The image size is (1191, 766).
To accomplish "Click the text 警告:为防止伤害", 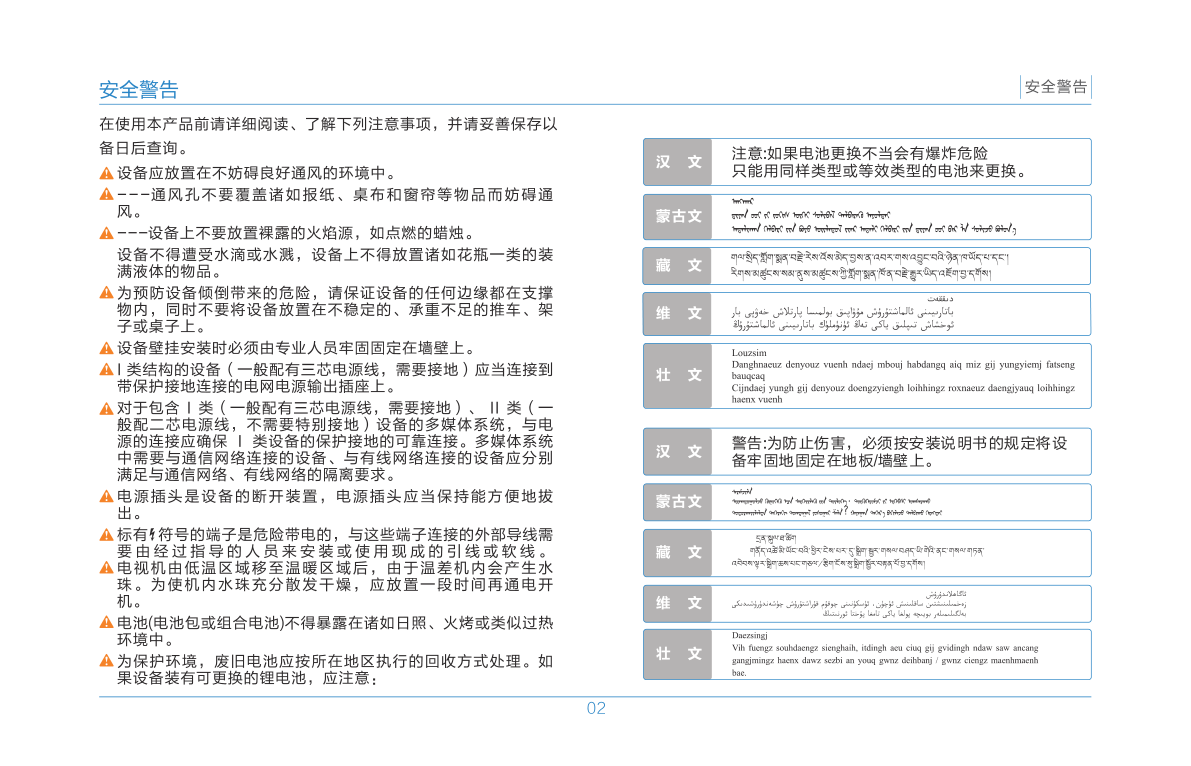I will coord(793,444).
